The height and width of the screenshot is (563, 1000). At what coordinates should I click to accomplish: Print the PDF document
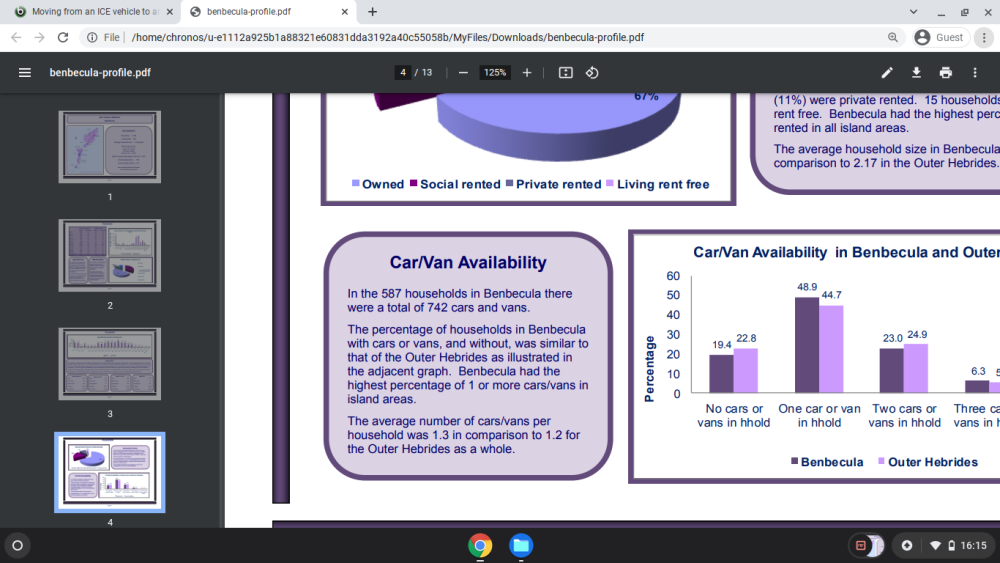946,73
